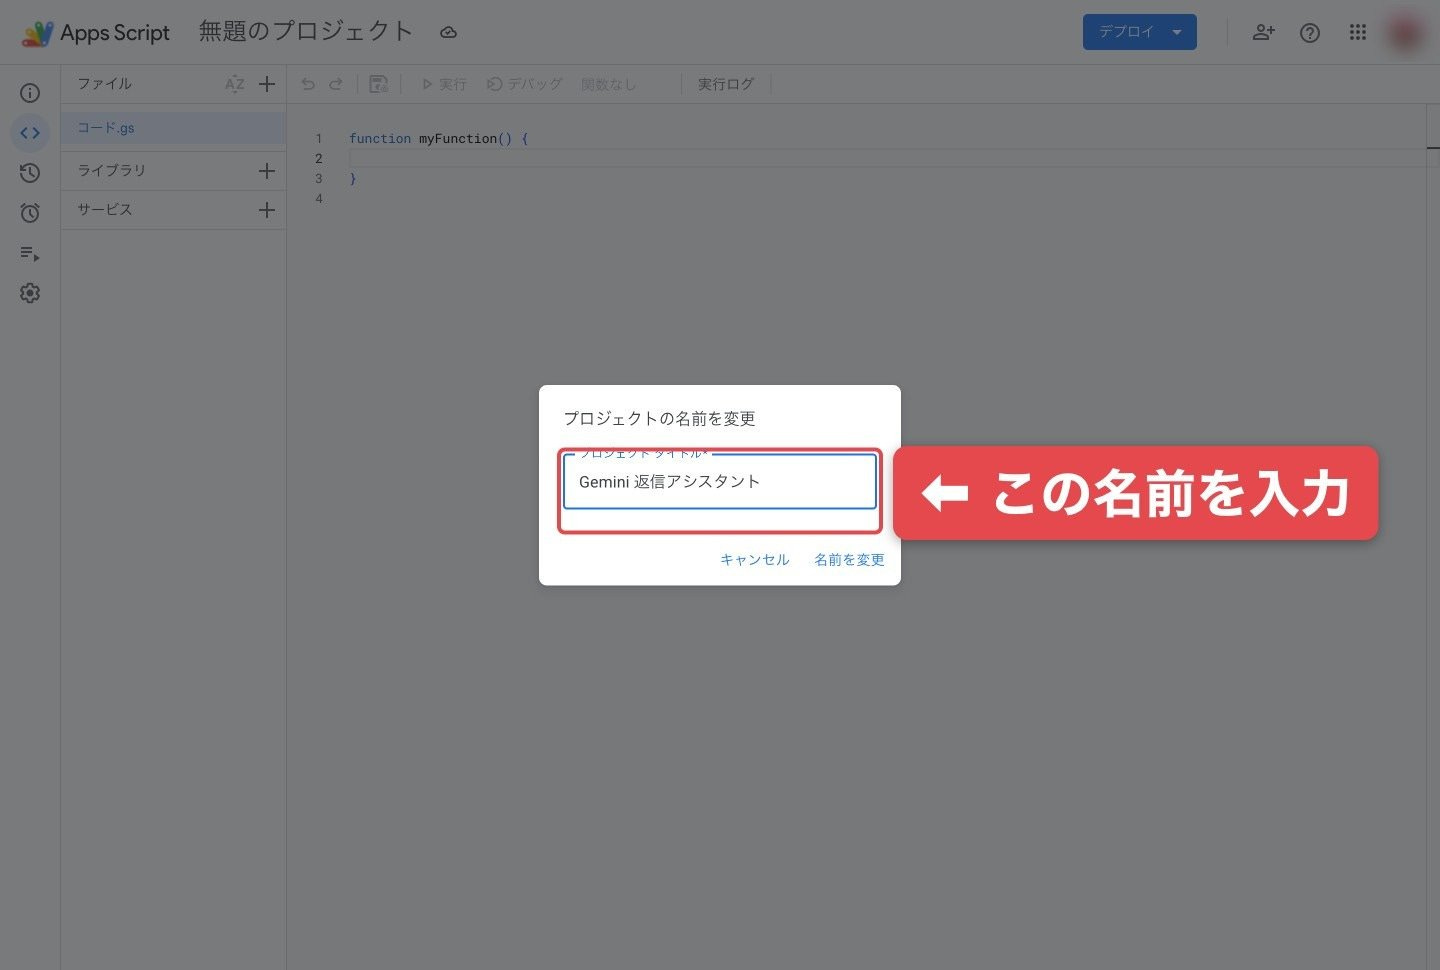The height and width of the screenshot is (970, 1440).
Task: Open the Editor code icon in sidebar
Action: 30,133
